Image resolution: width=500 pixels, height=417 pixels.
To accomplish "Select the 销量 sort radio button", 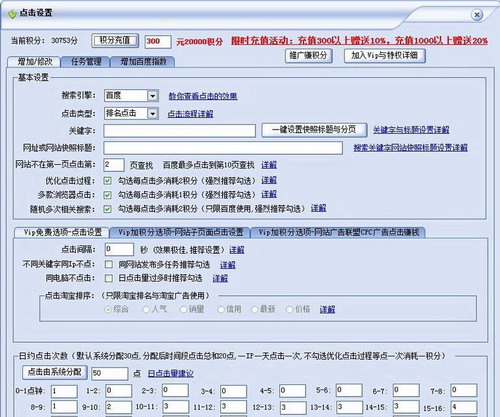I will point(183,310).
